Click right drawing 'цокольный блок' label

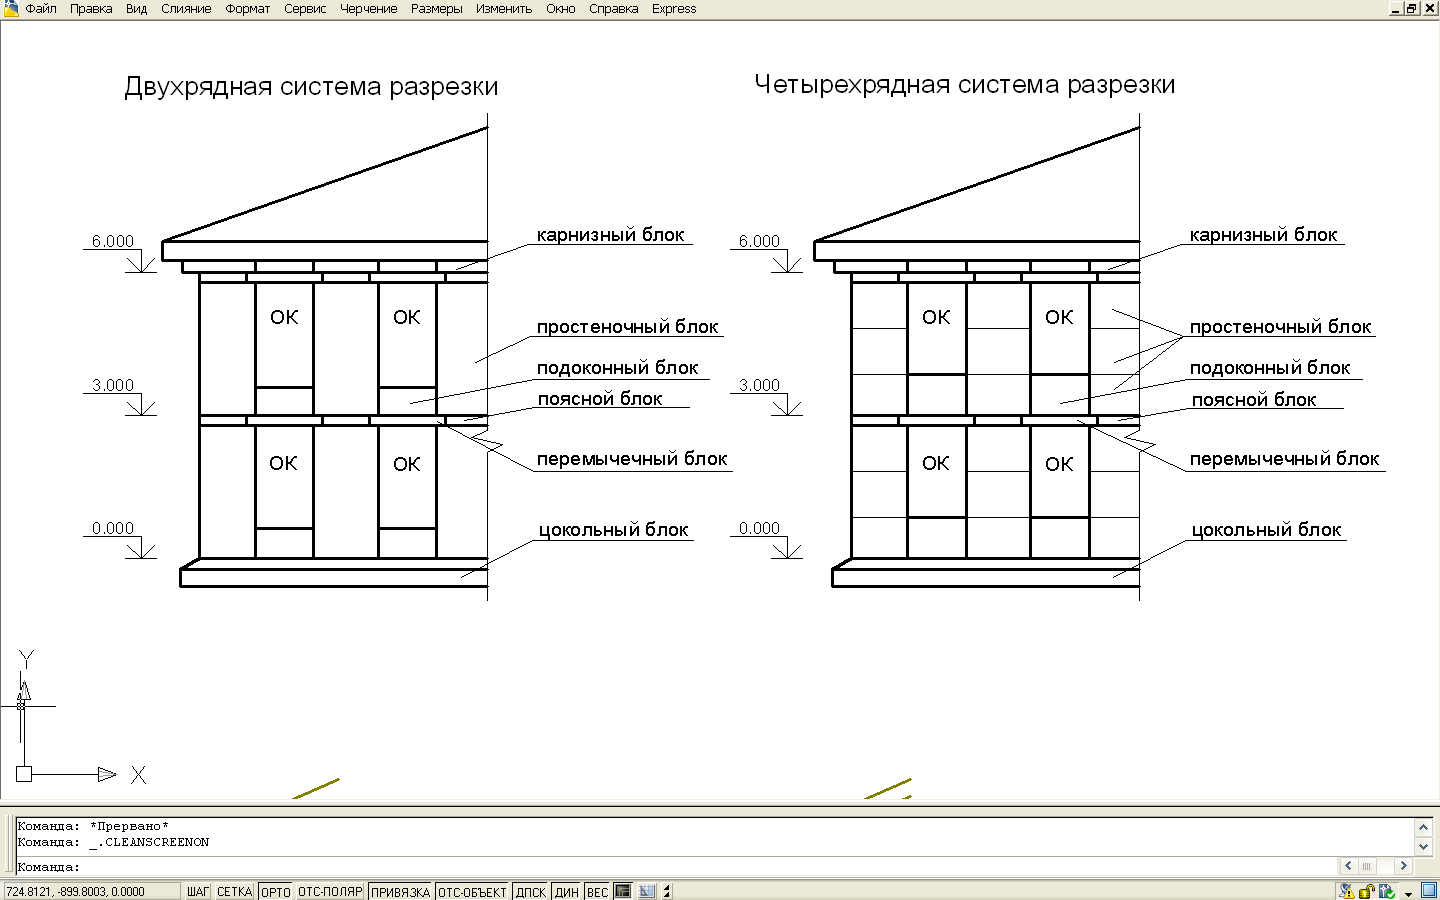click(x=1266, y=530)
